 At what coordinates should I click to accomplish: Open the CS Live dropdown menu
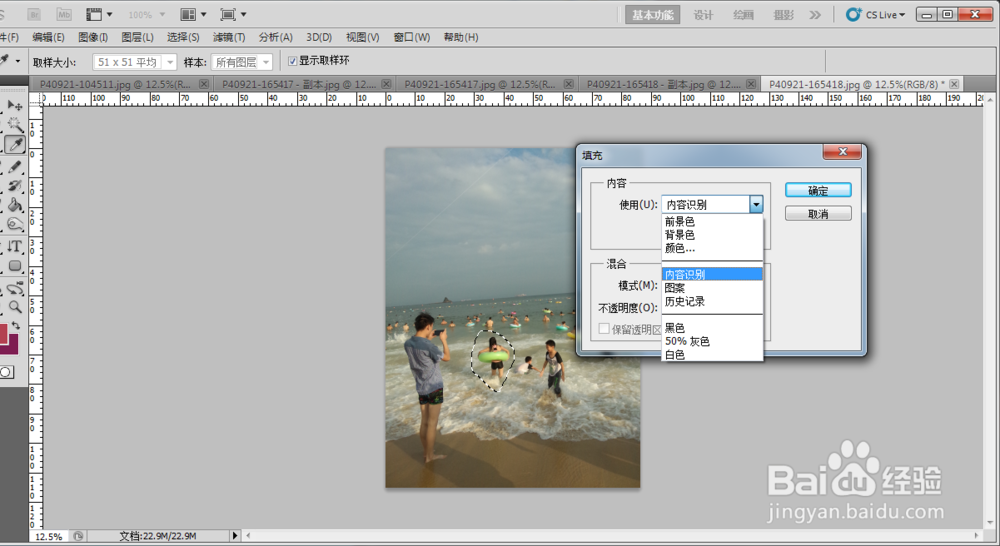902,15
